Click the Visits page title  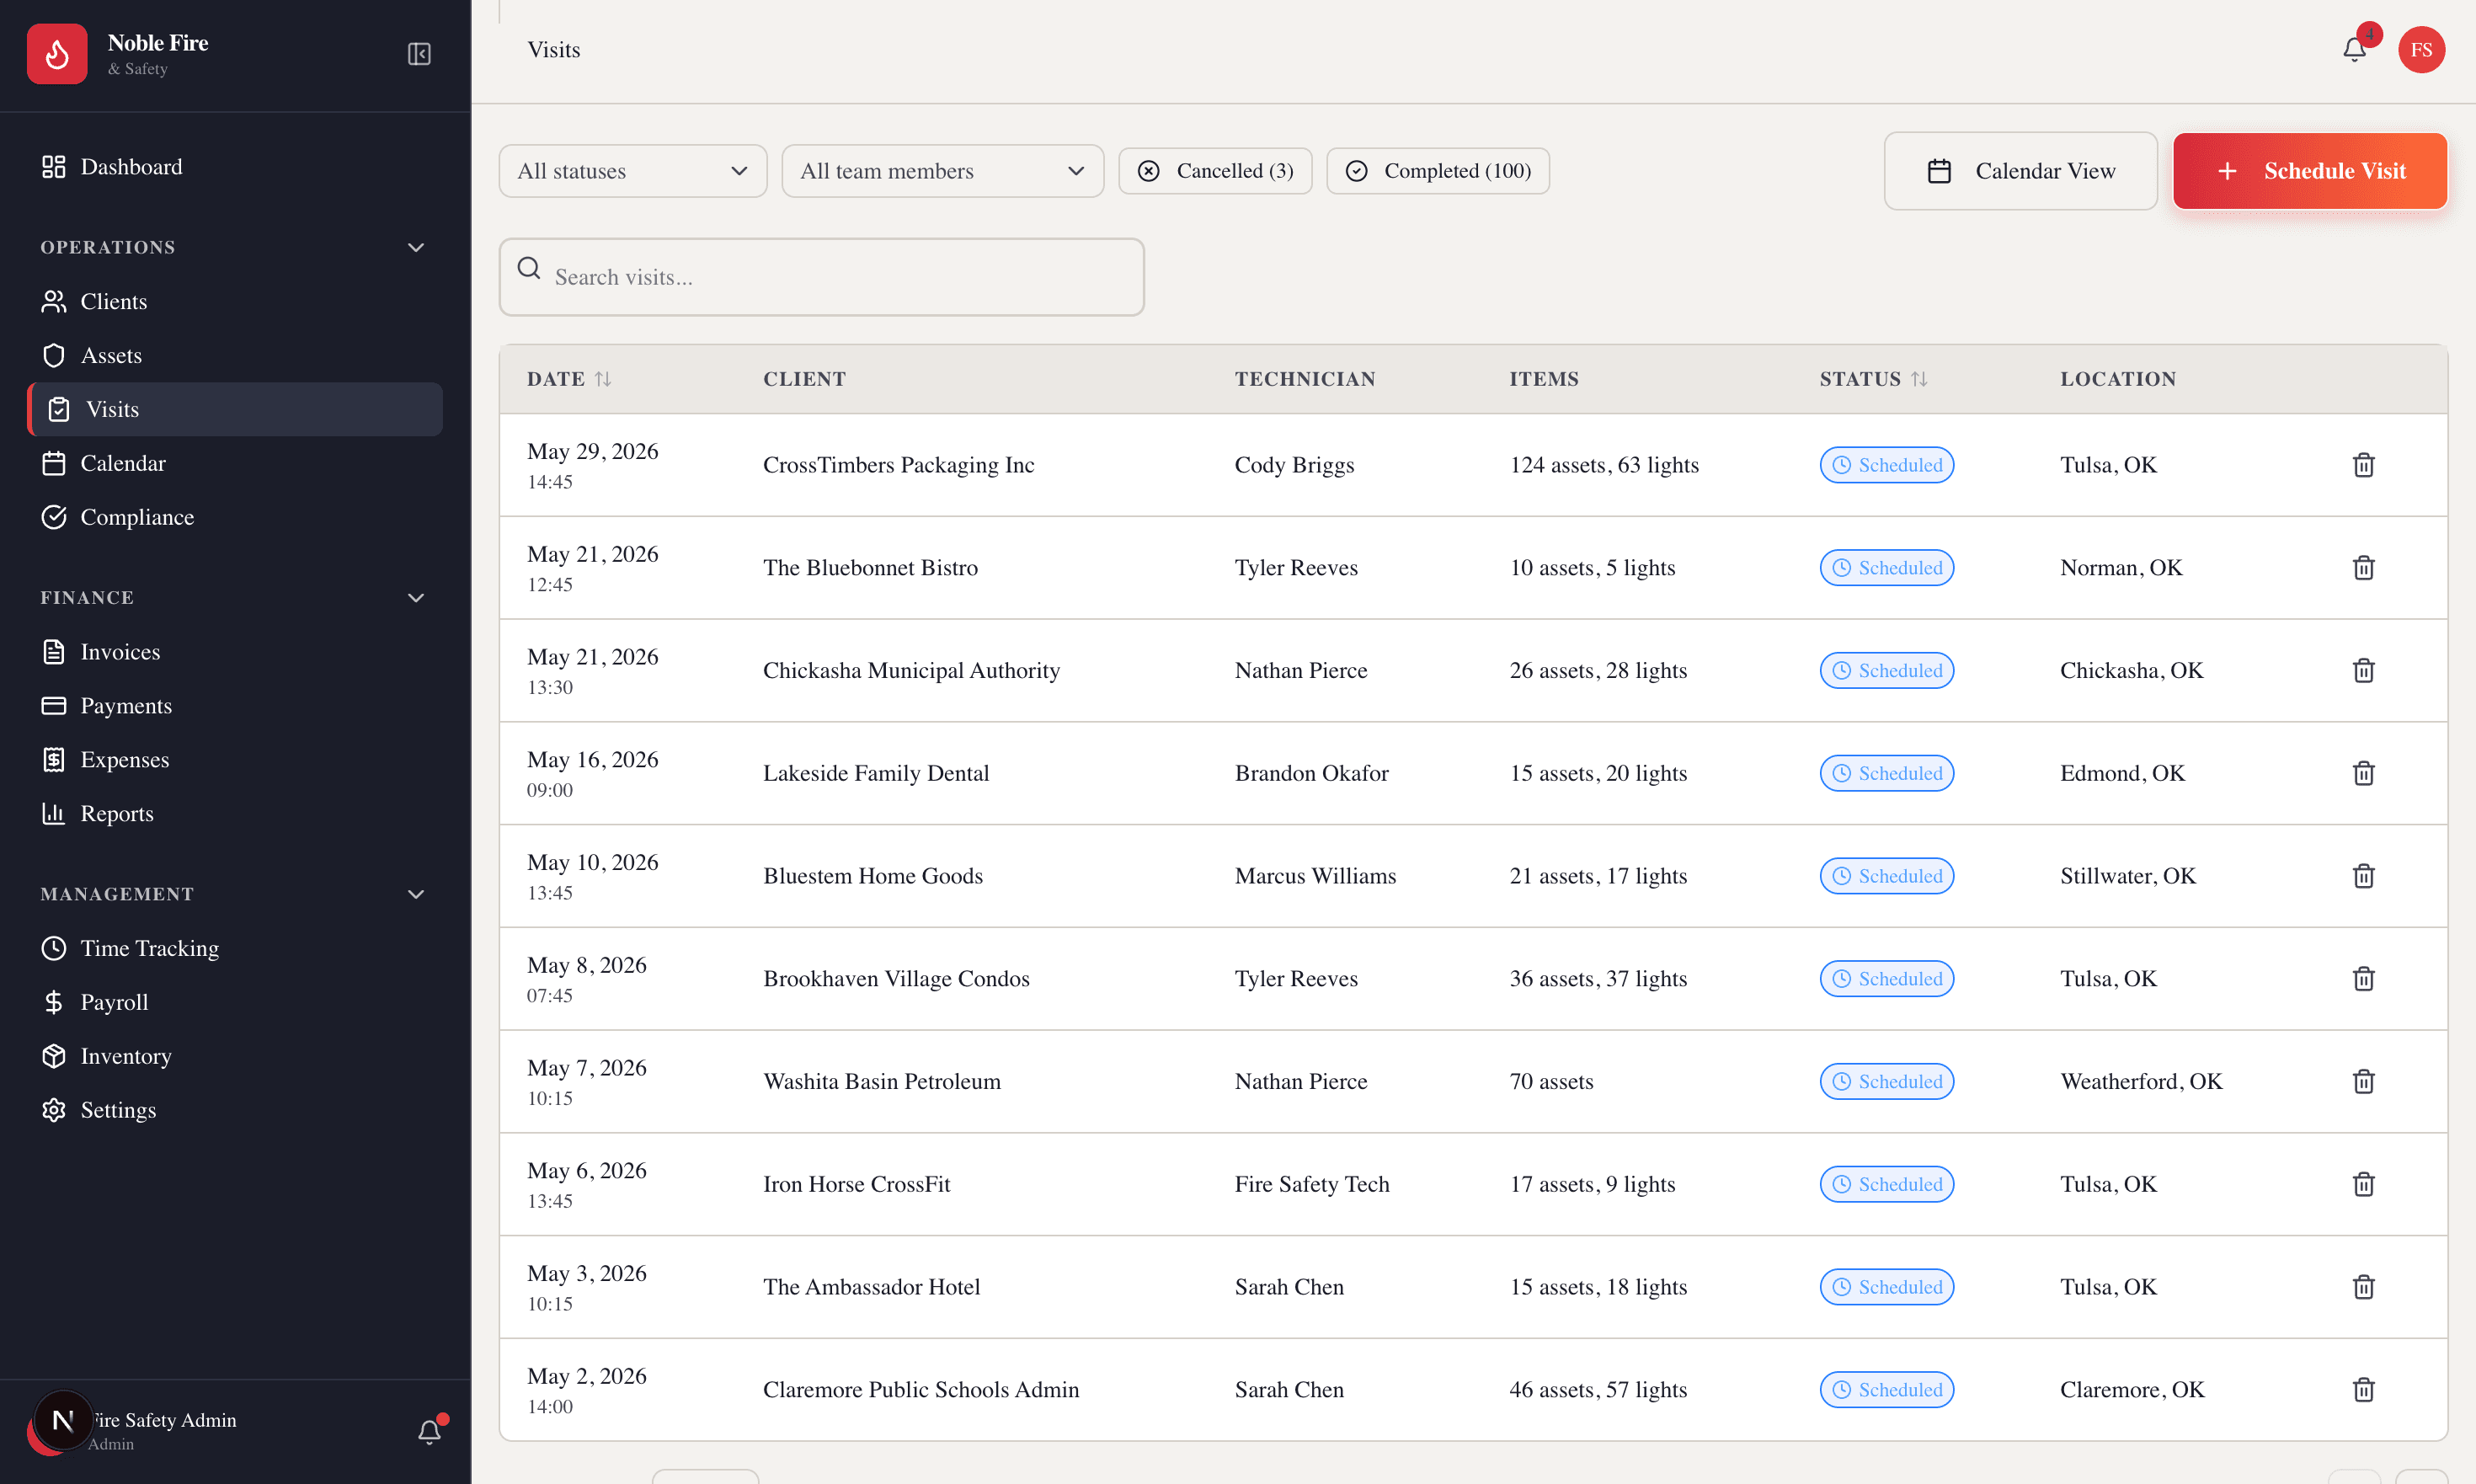554,50
